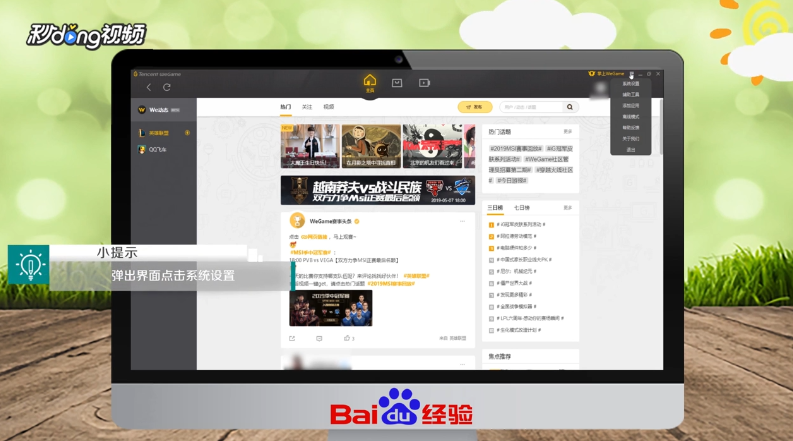Click the share icon under the post
Image resolution: width=793 pixels, height=441 pixels.
[x=292, y=338]
